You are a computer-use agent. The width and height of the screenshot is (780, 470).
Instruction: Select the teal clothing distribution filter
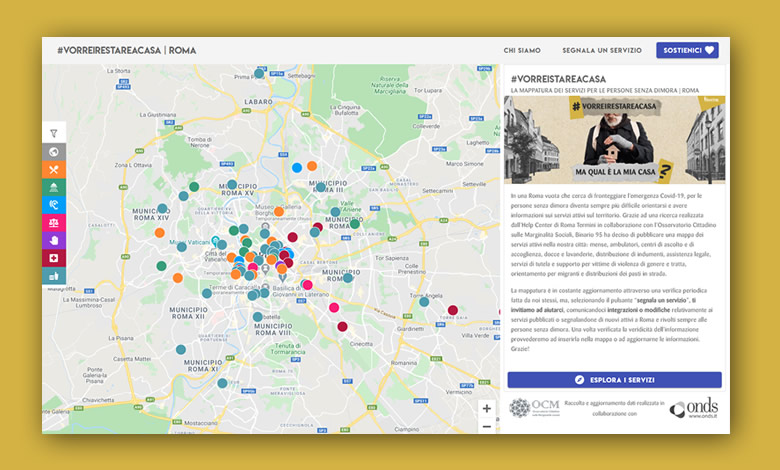tap(54, 276)
